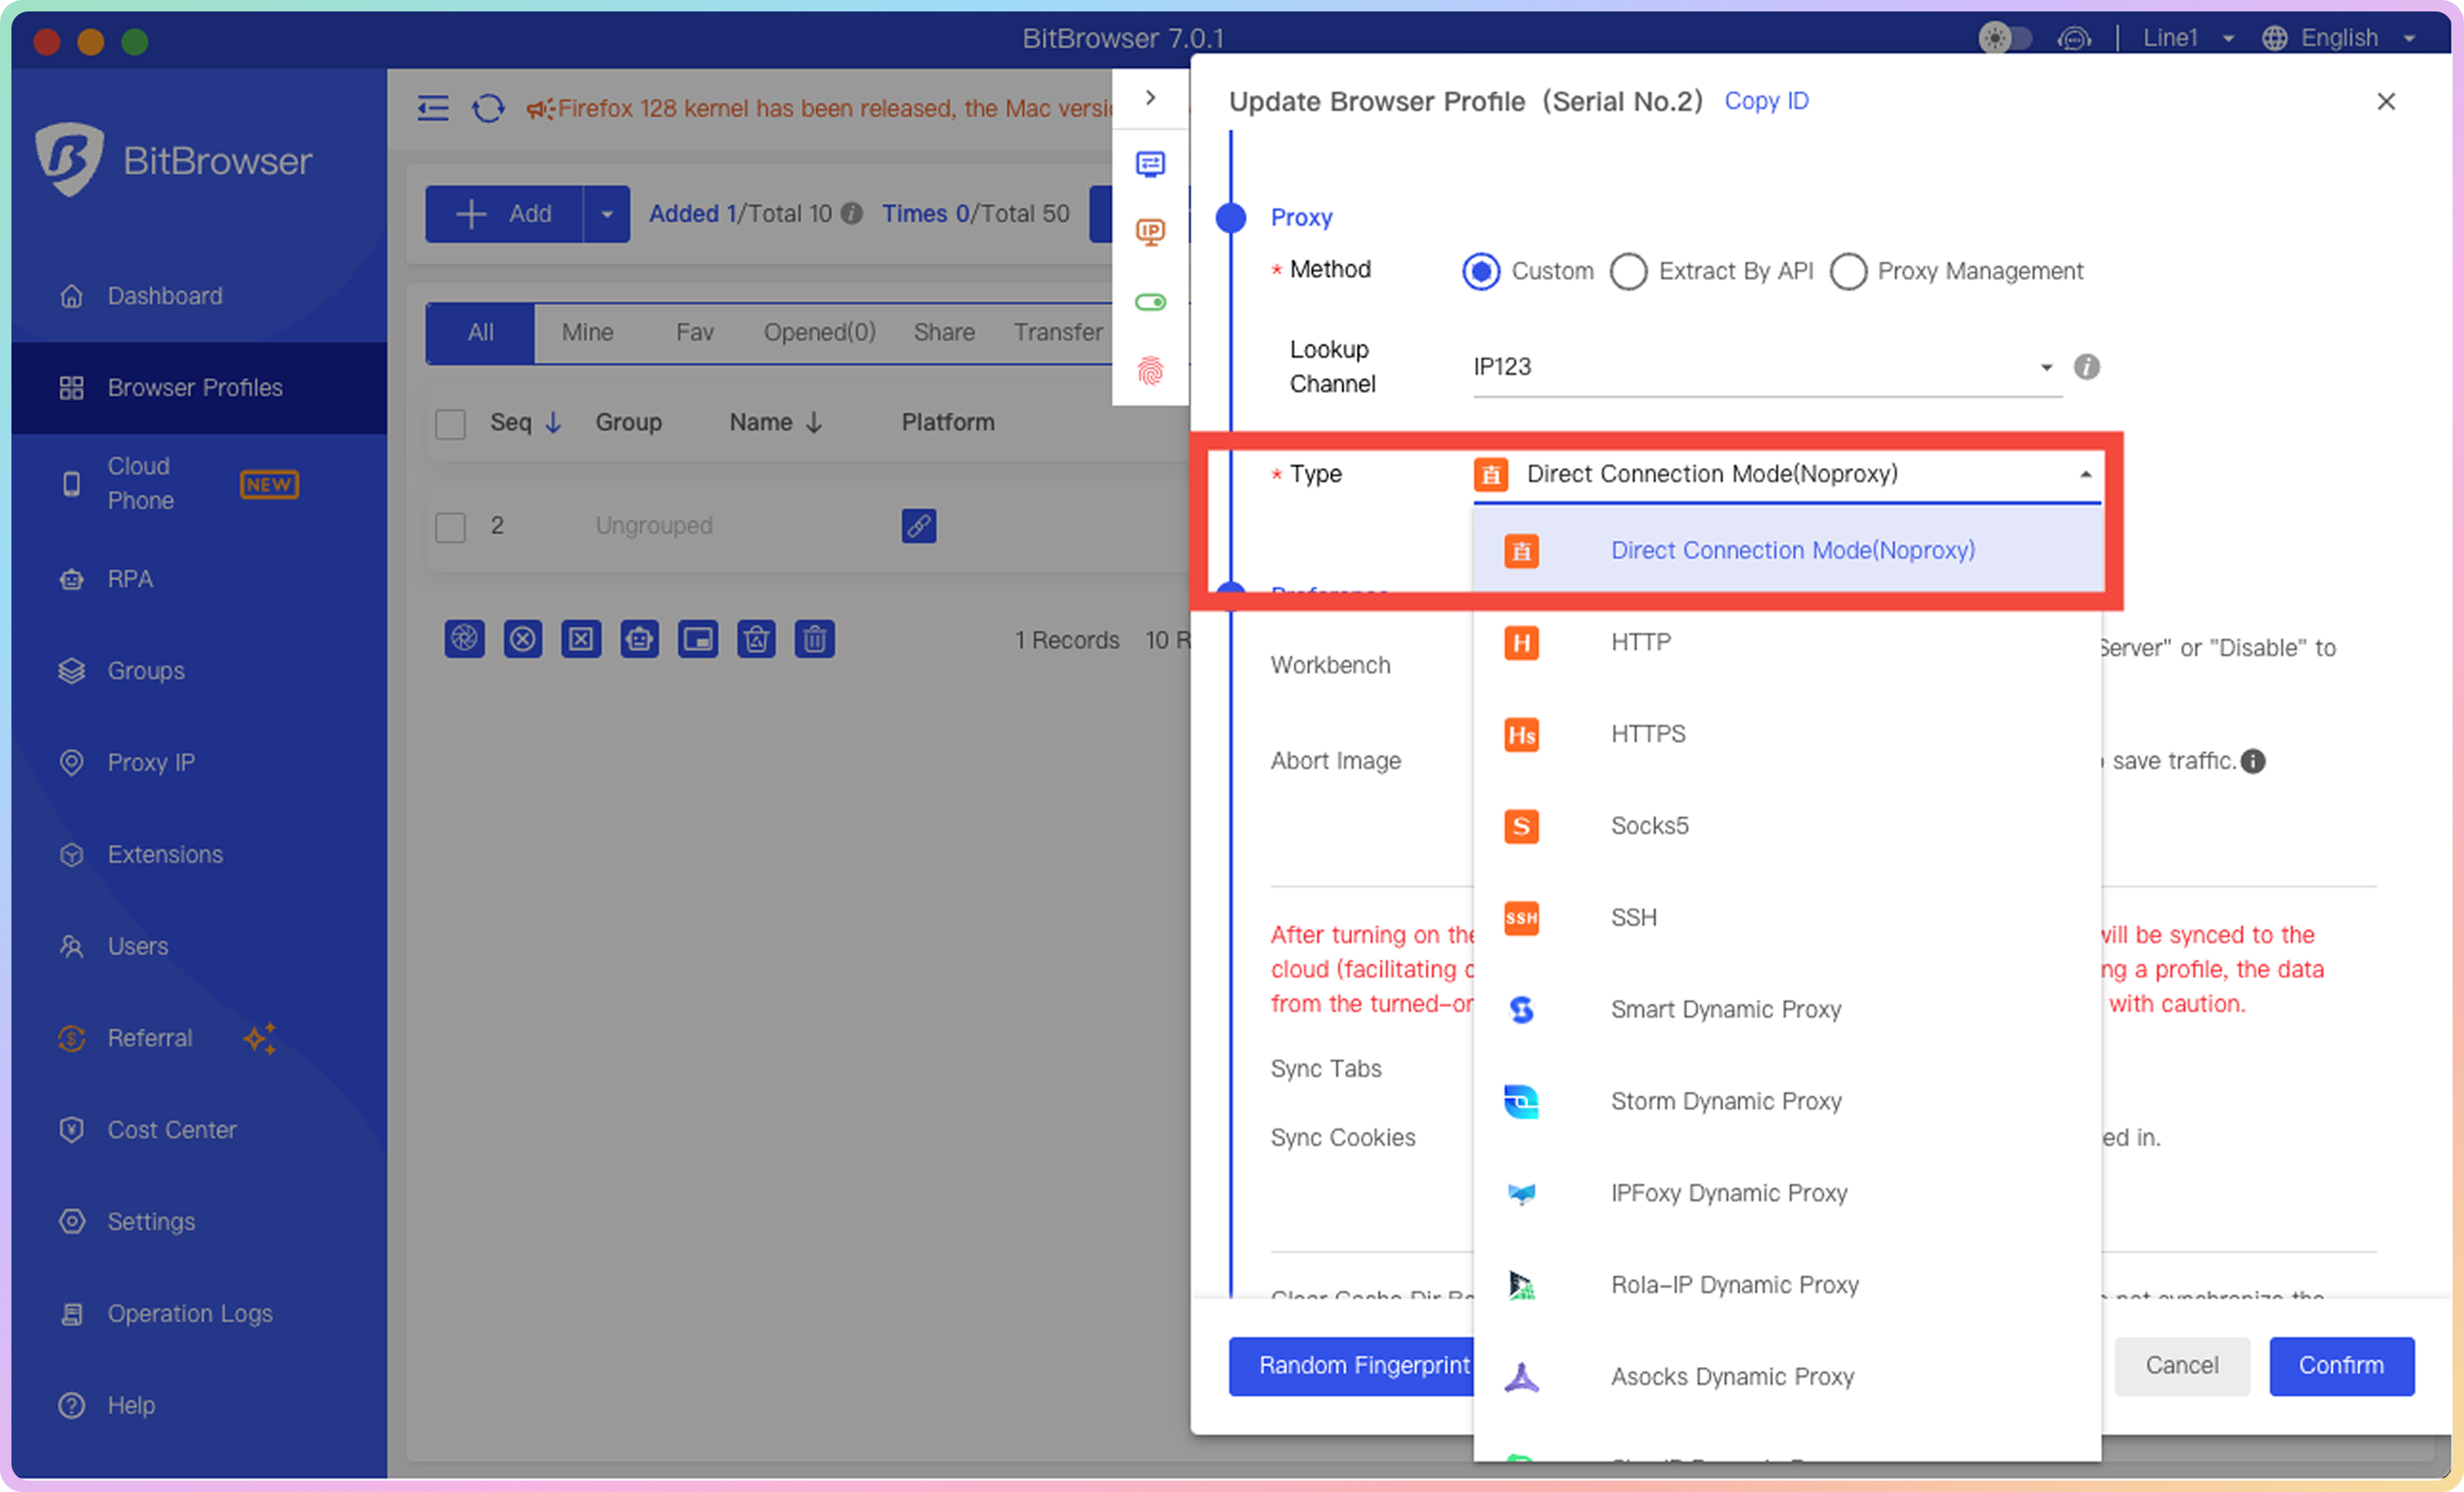Click the trash delete icon in batch toolbar
The height and width of the screenshot is (1492, 2464).
[814, 639]
